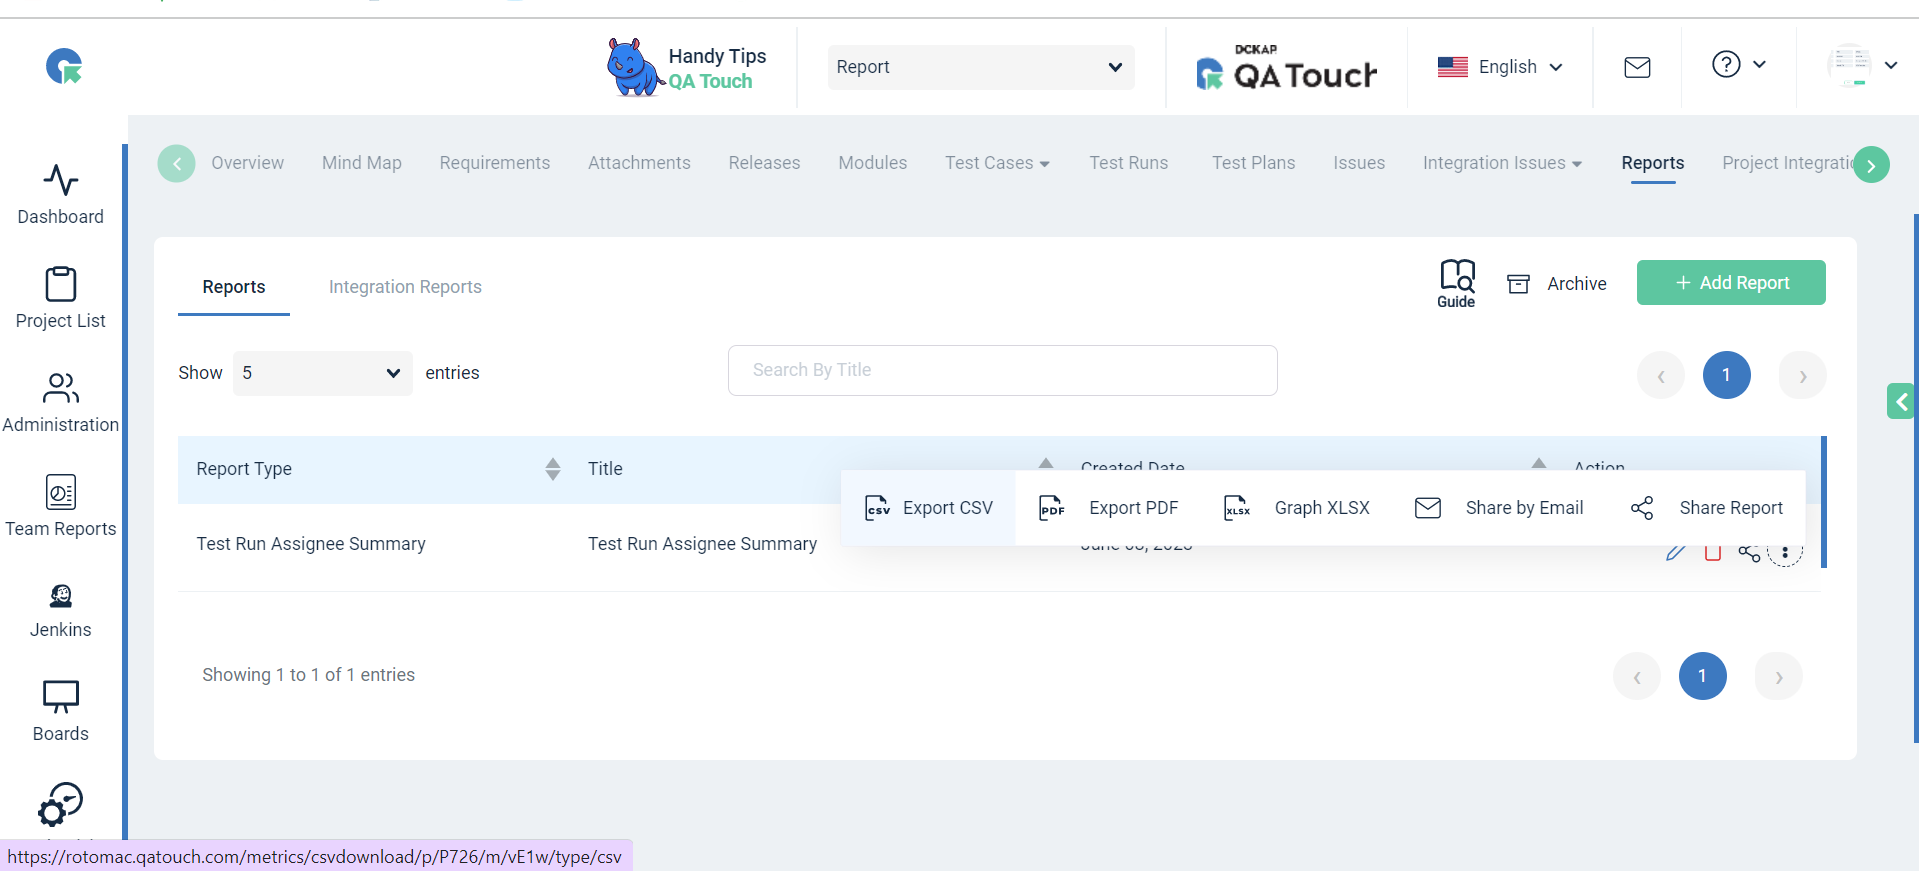Select page 1 in bottom pagination
Viewport: 1919px width, 871px height.
point(1703,677)
